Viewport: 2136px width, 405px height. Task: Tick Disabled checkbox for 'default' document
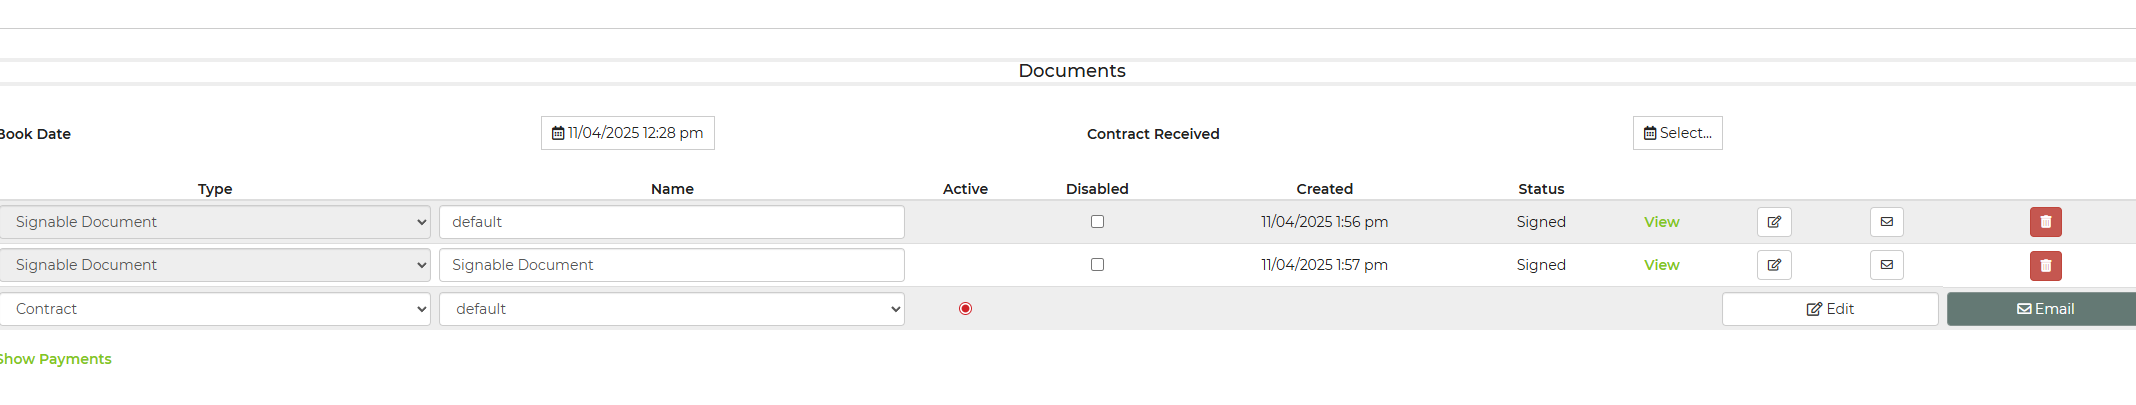point(1097,222)
